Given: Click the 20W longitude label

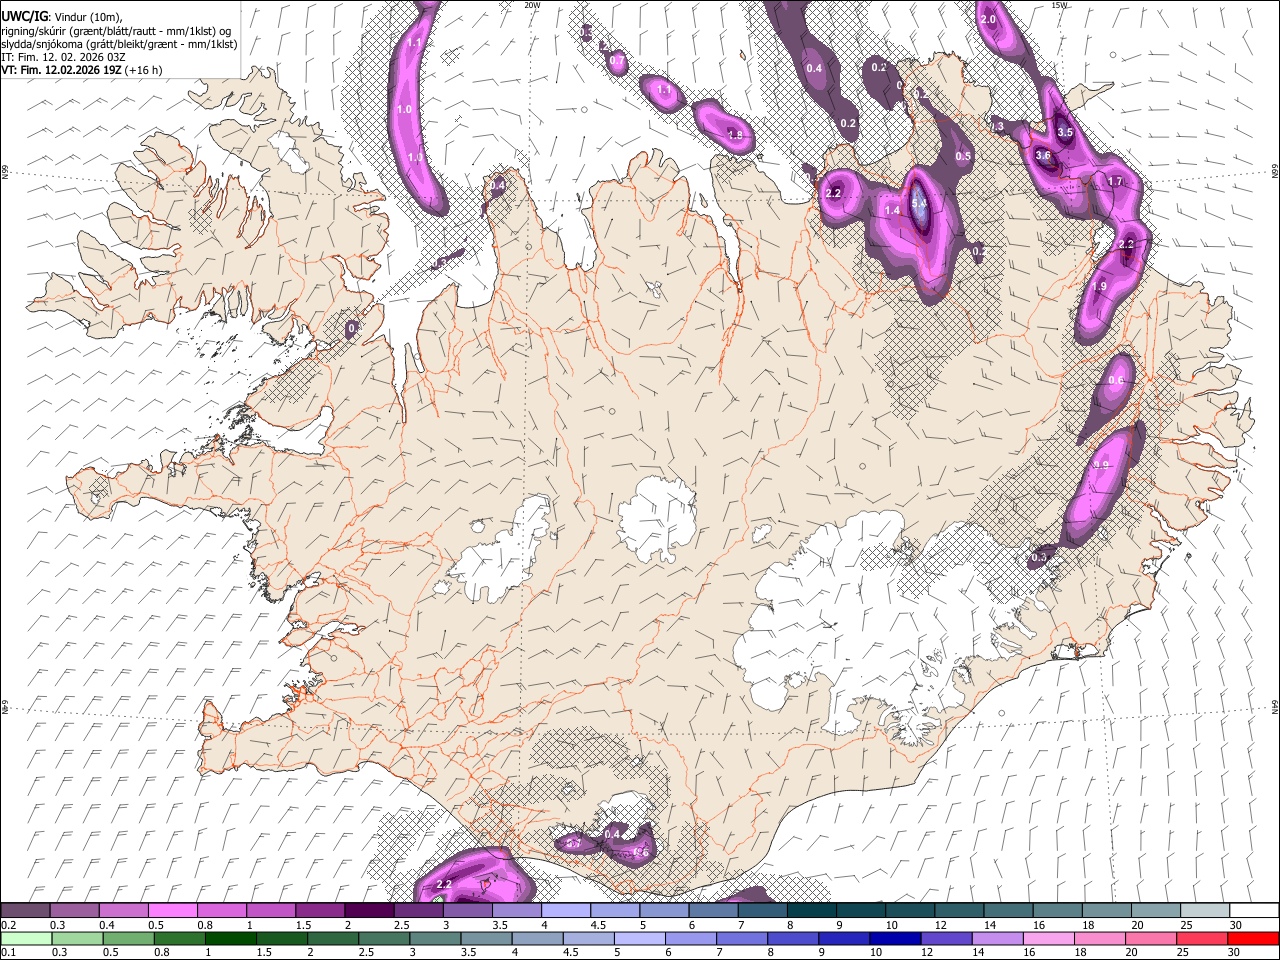Looking at the screenshot, I should tap(533, 5).
